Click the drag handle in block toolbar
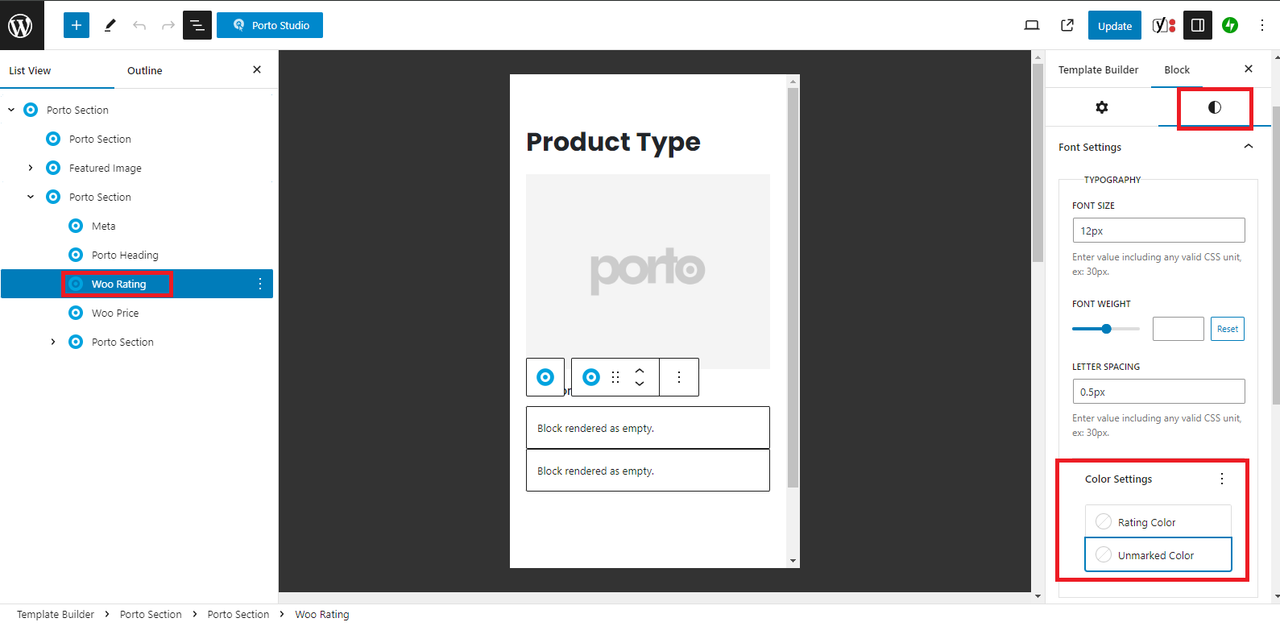The height and width of the screenshot is (623, 1280). click(x=615, y=377)
